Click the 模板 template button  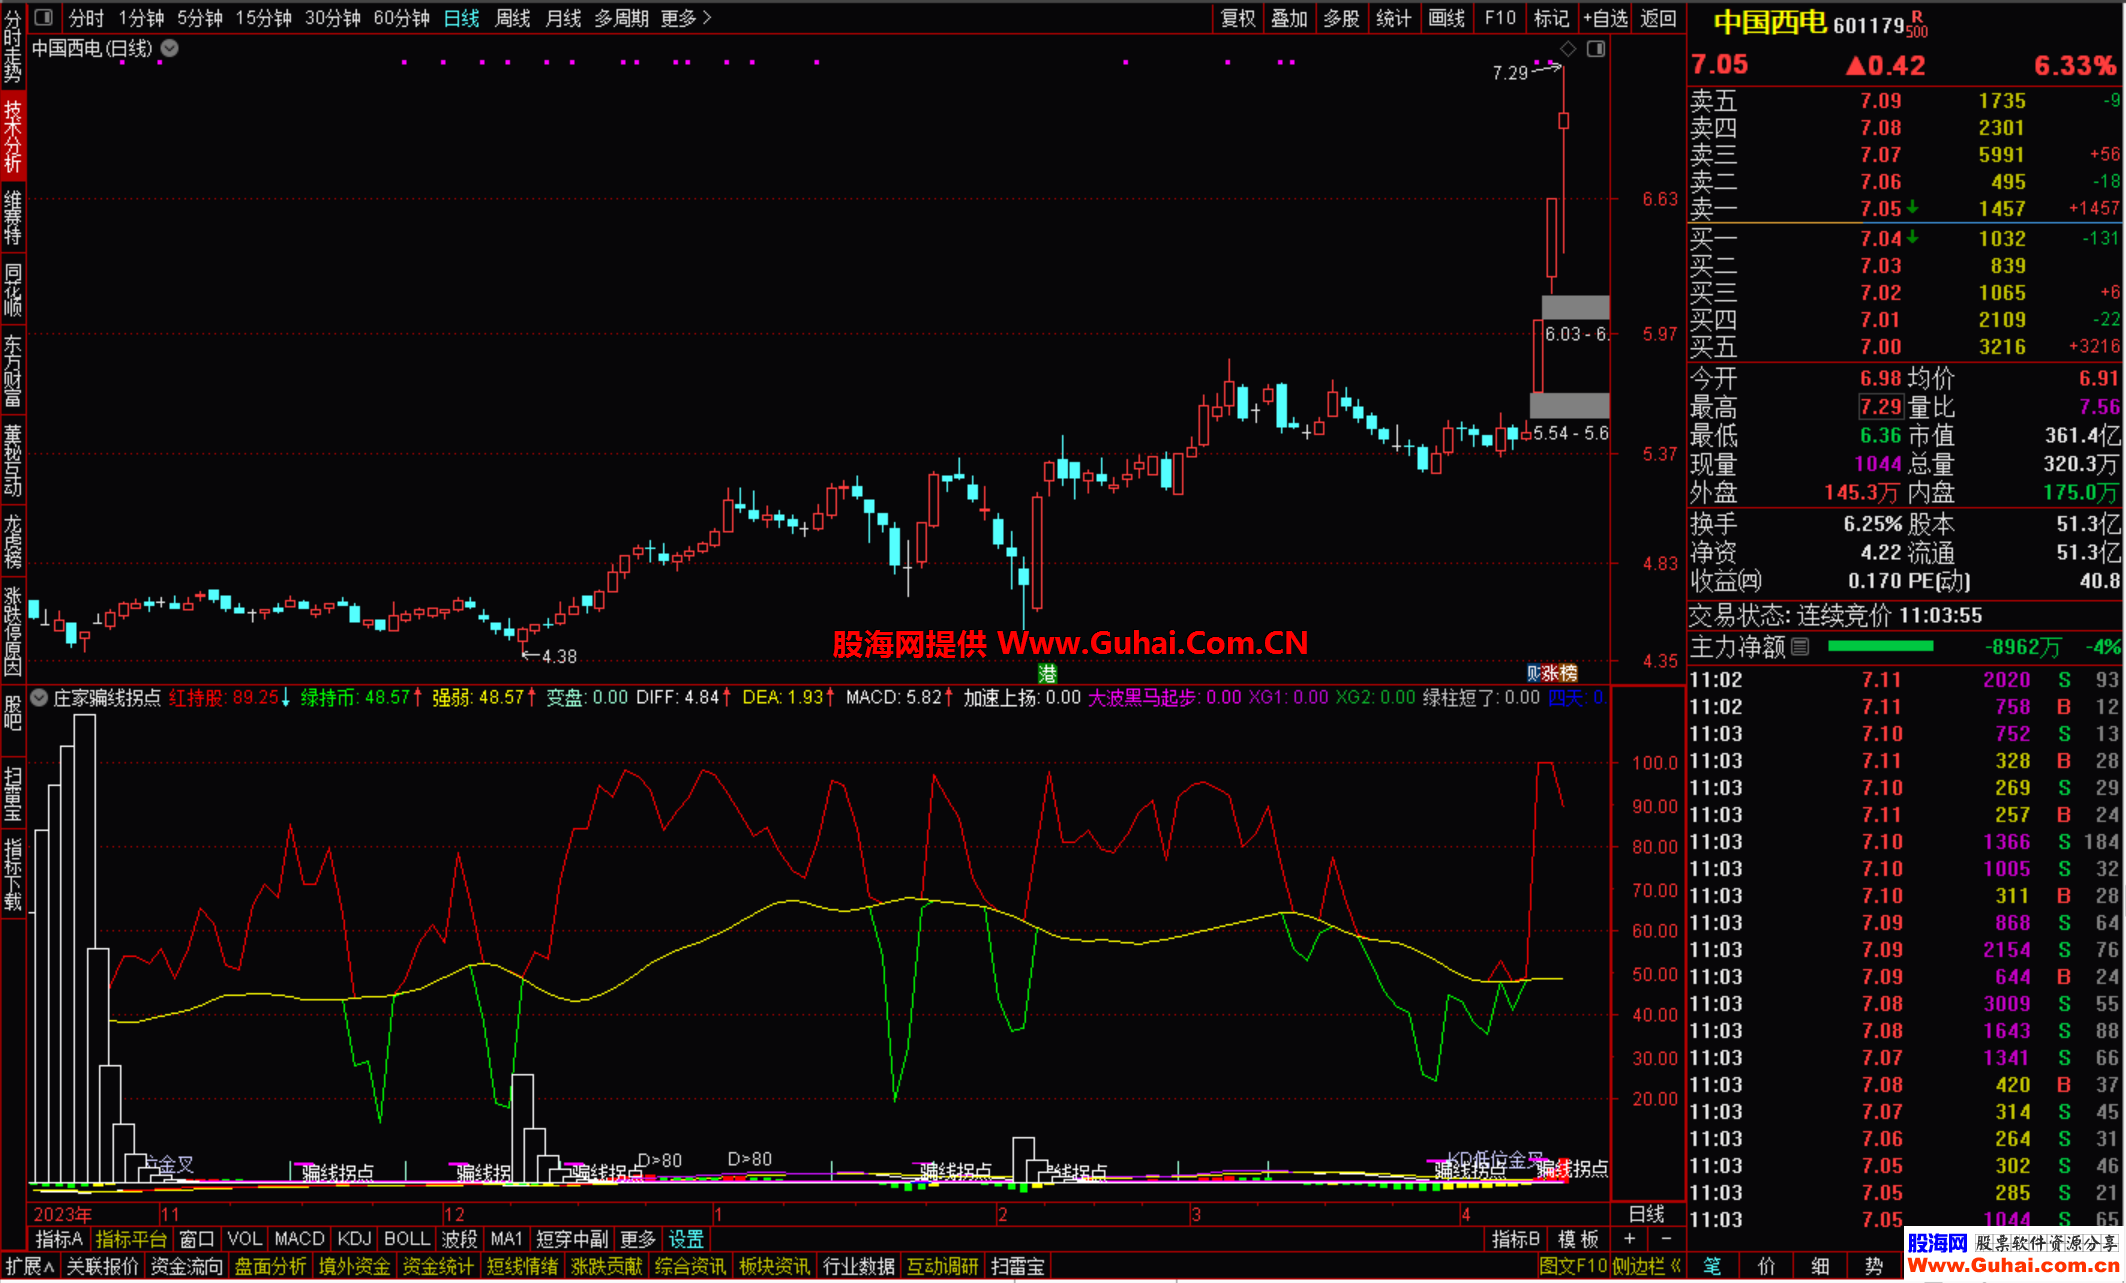pyautogui.click(x=1578, y=1239)
